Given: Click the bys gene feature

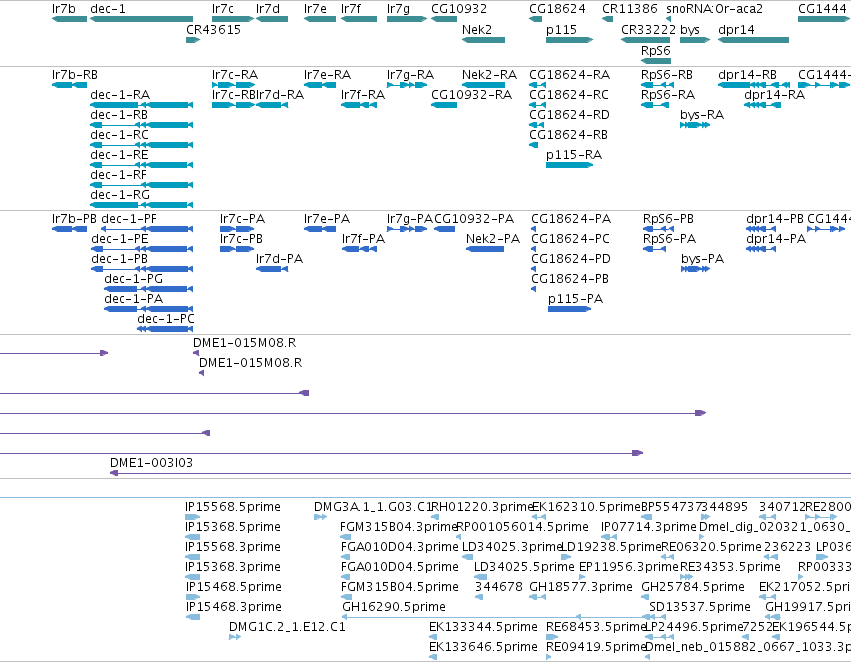Looking at the screenshot, I should [x=695, y=40].
